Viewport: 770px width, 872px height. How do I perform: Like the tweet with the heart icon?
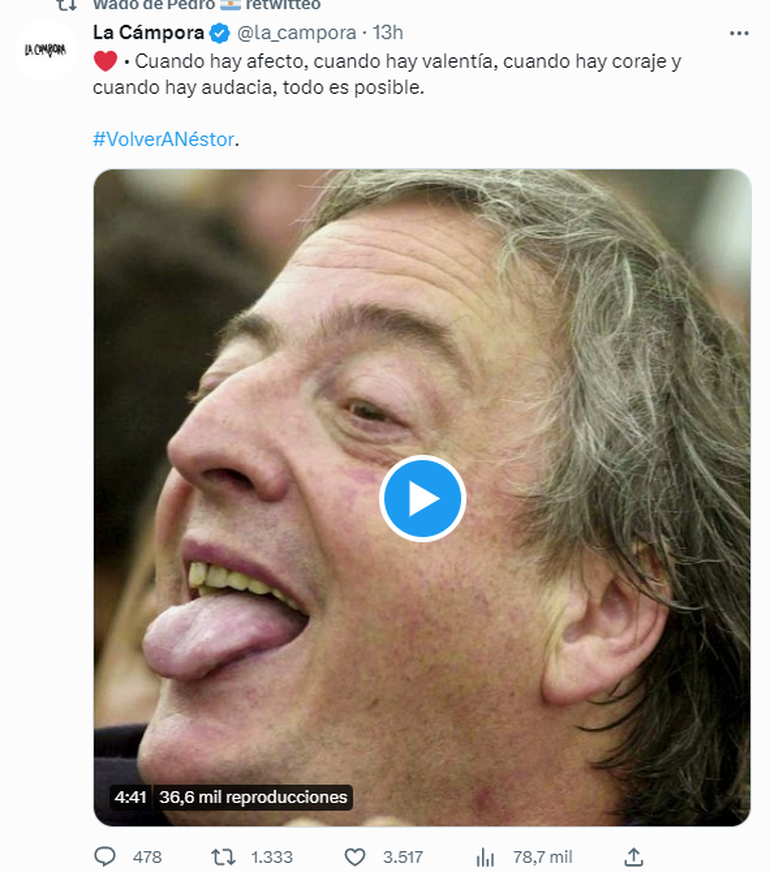(x=355, y=857)
